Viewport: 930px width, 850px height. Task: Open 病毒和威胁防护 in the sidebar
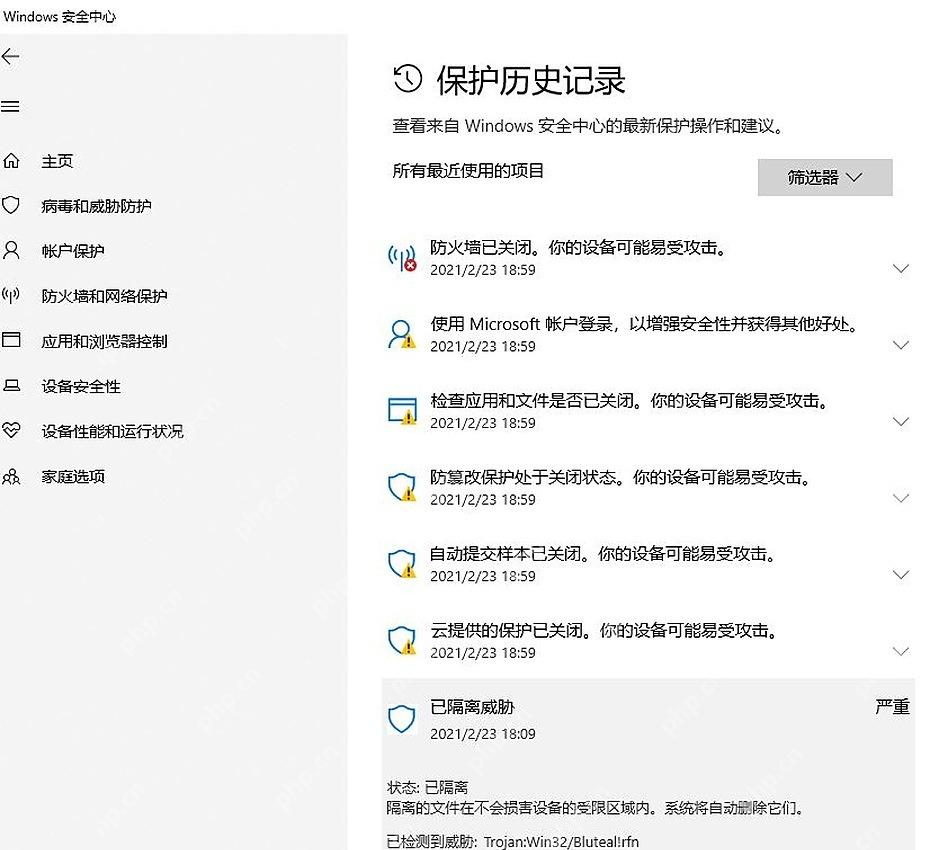click(x=97, y=206)
